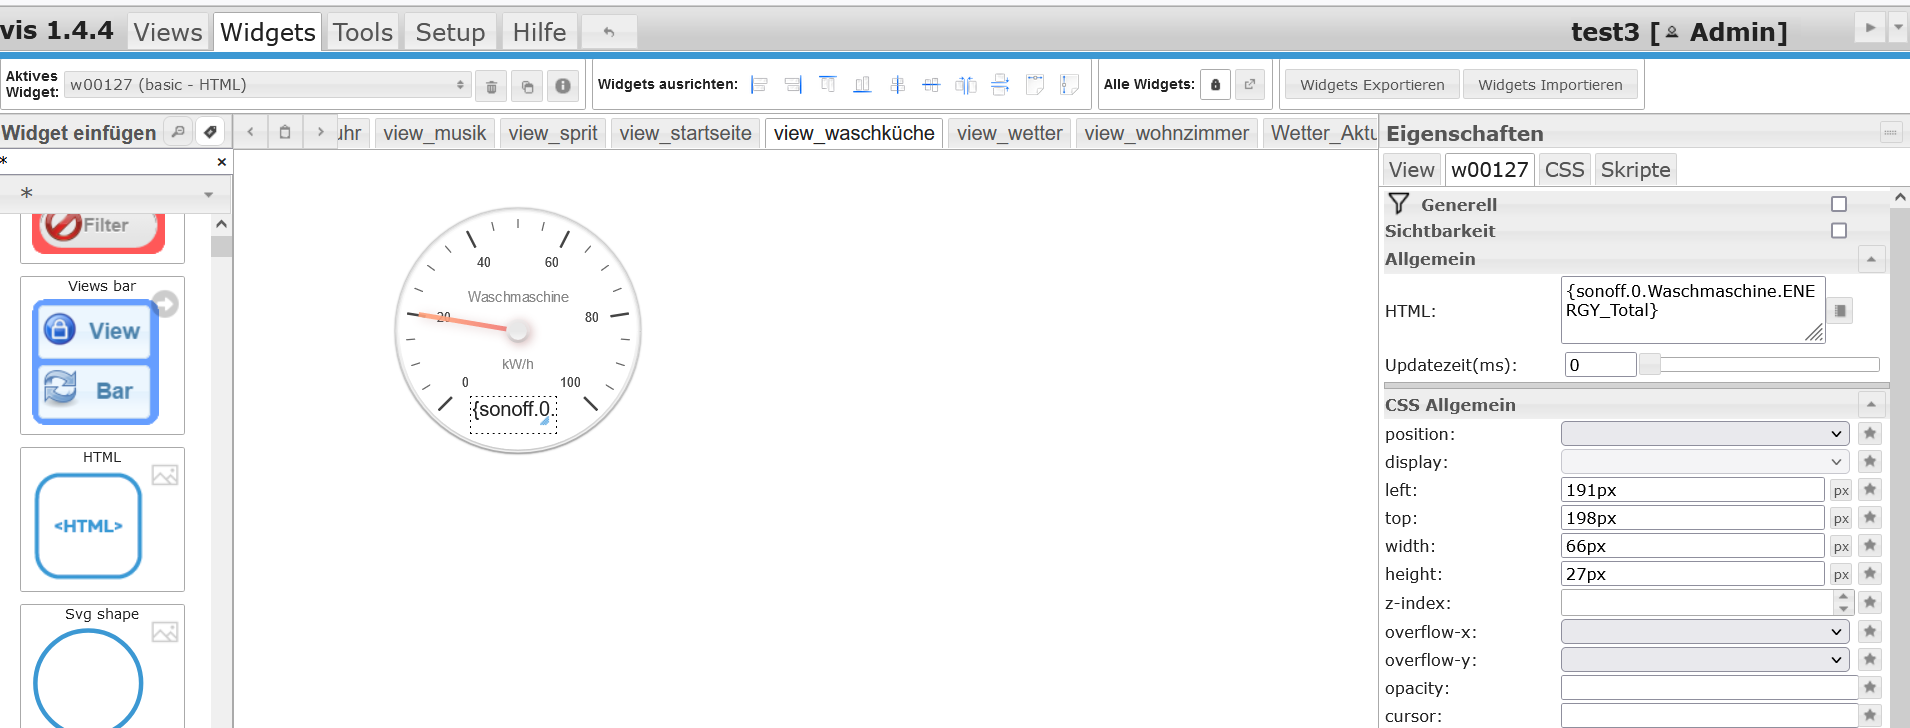The height and width of the screenshot is (728, 1910).
Task: Click the star icon for the width property
Action: click(x=1870, y=545)
